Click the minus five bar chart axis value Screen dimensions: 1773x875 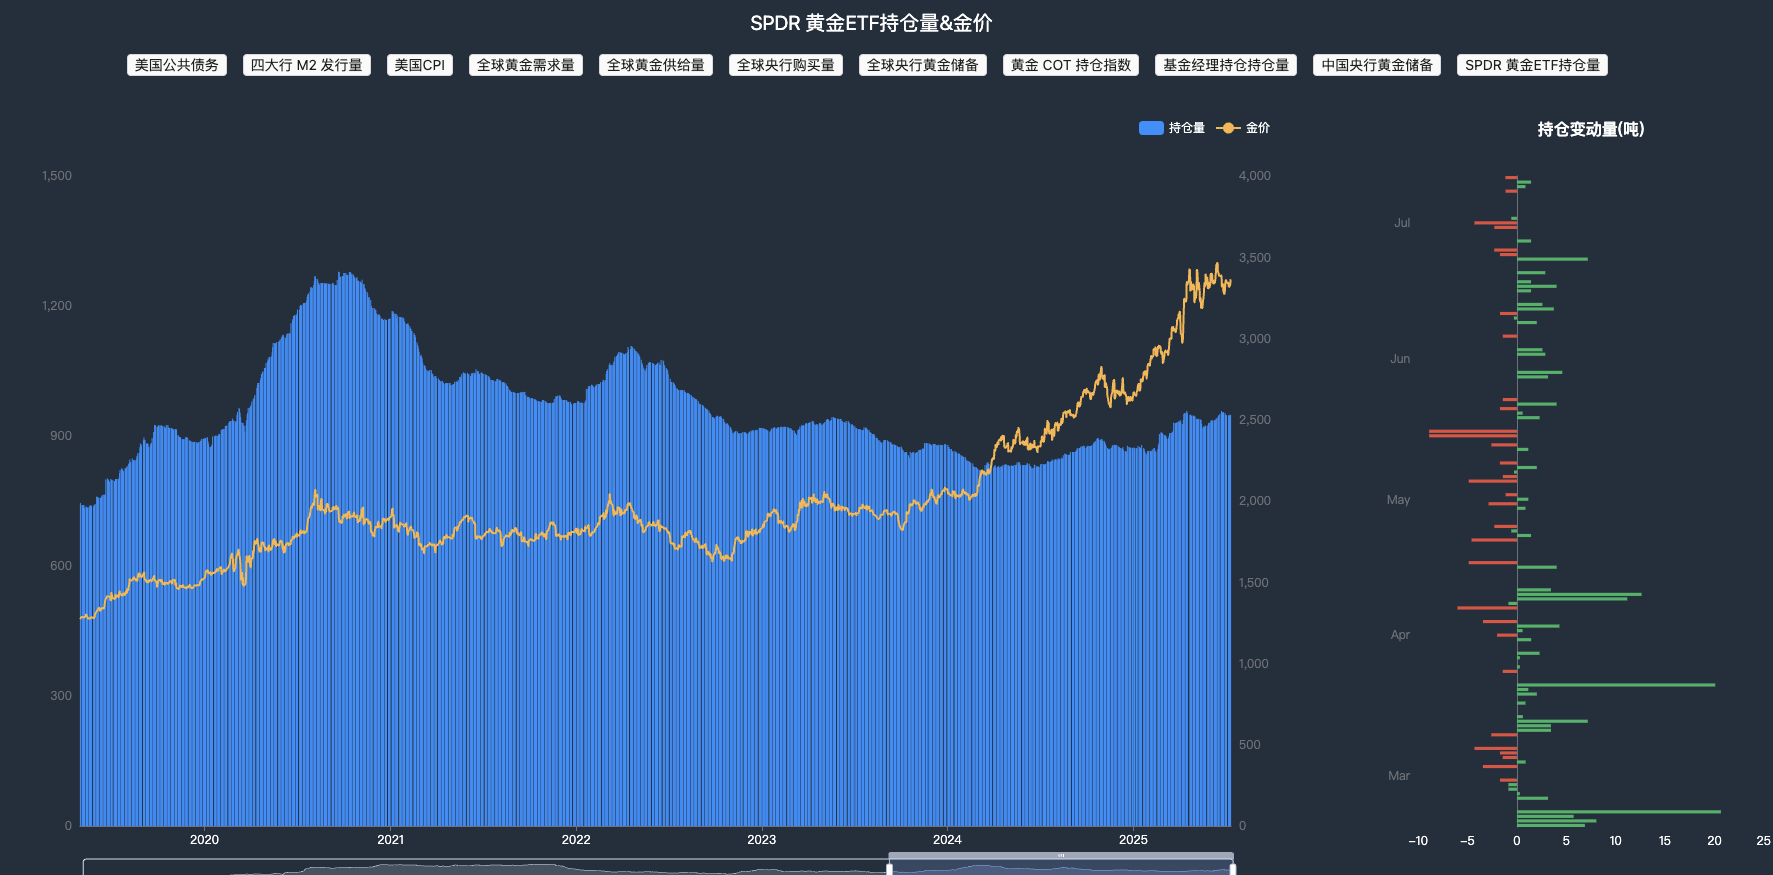click(1467, 841)
